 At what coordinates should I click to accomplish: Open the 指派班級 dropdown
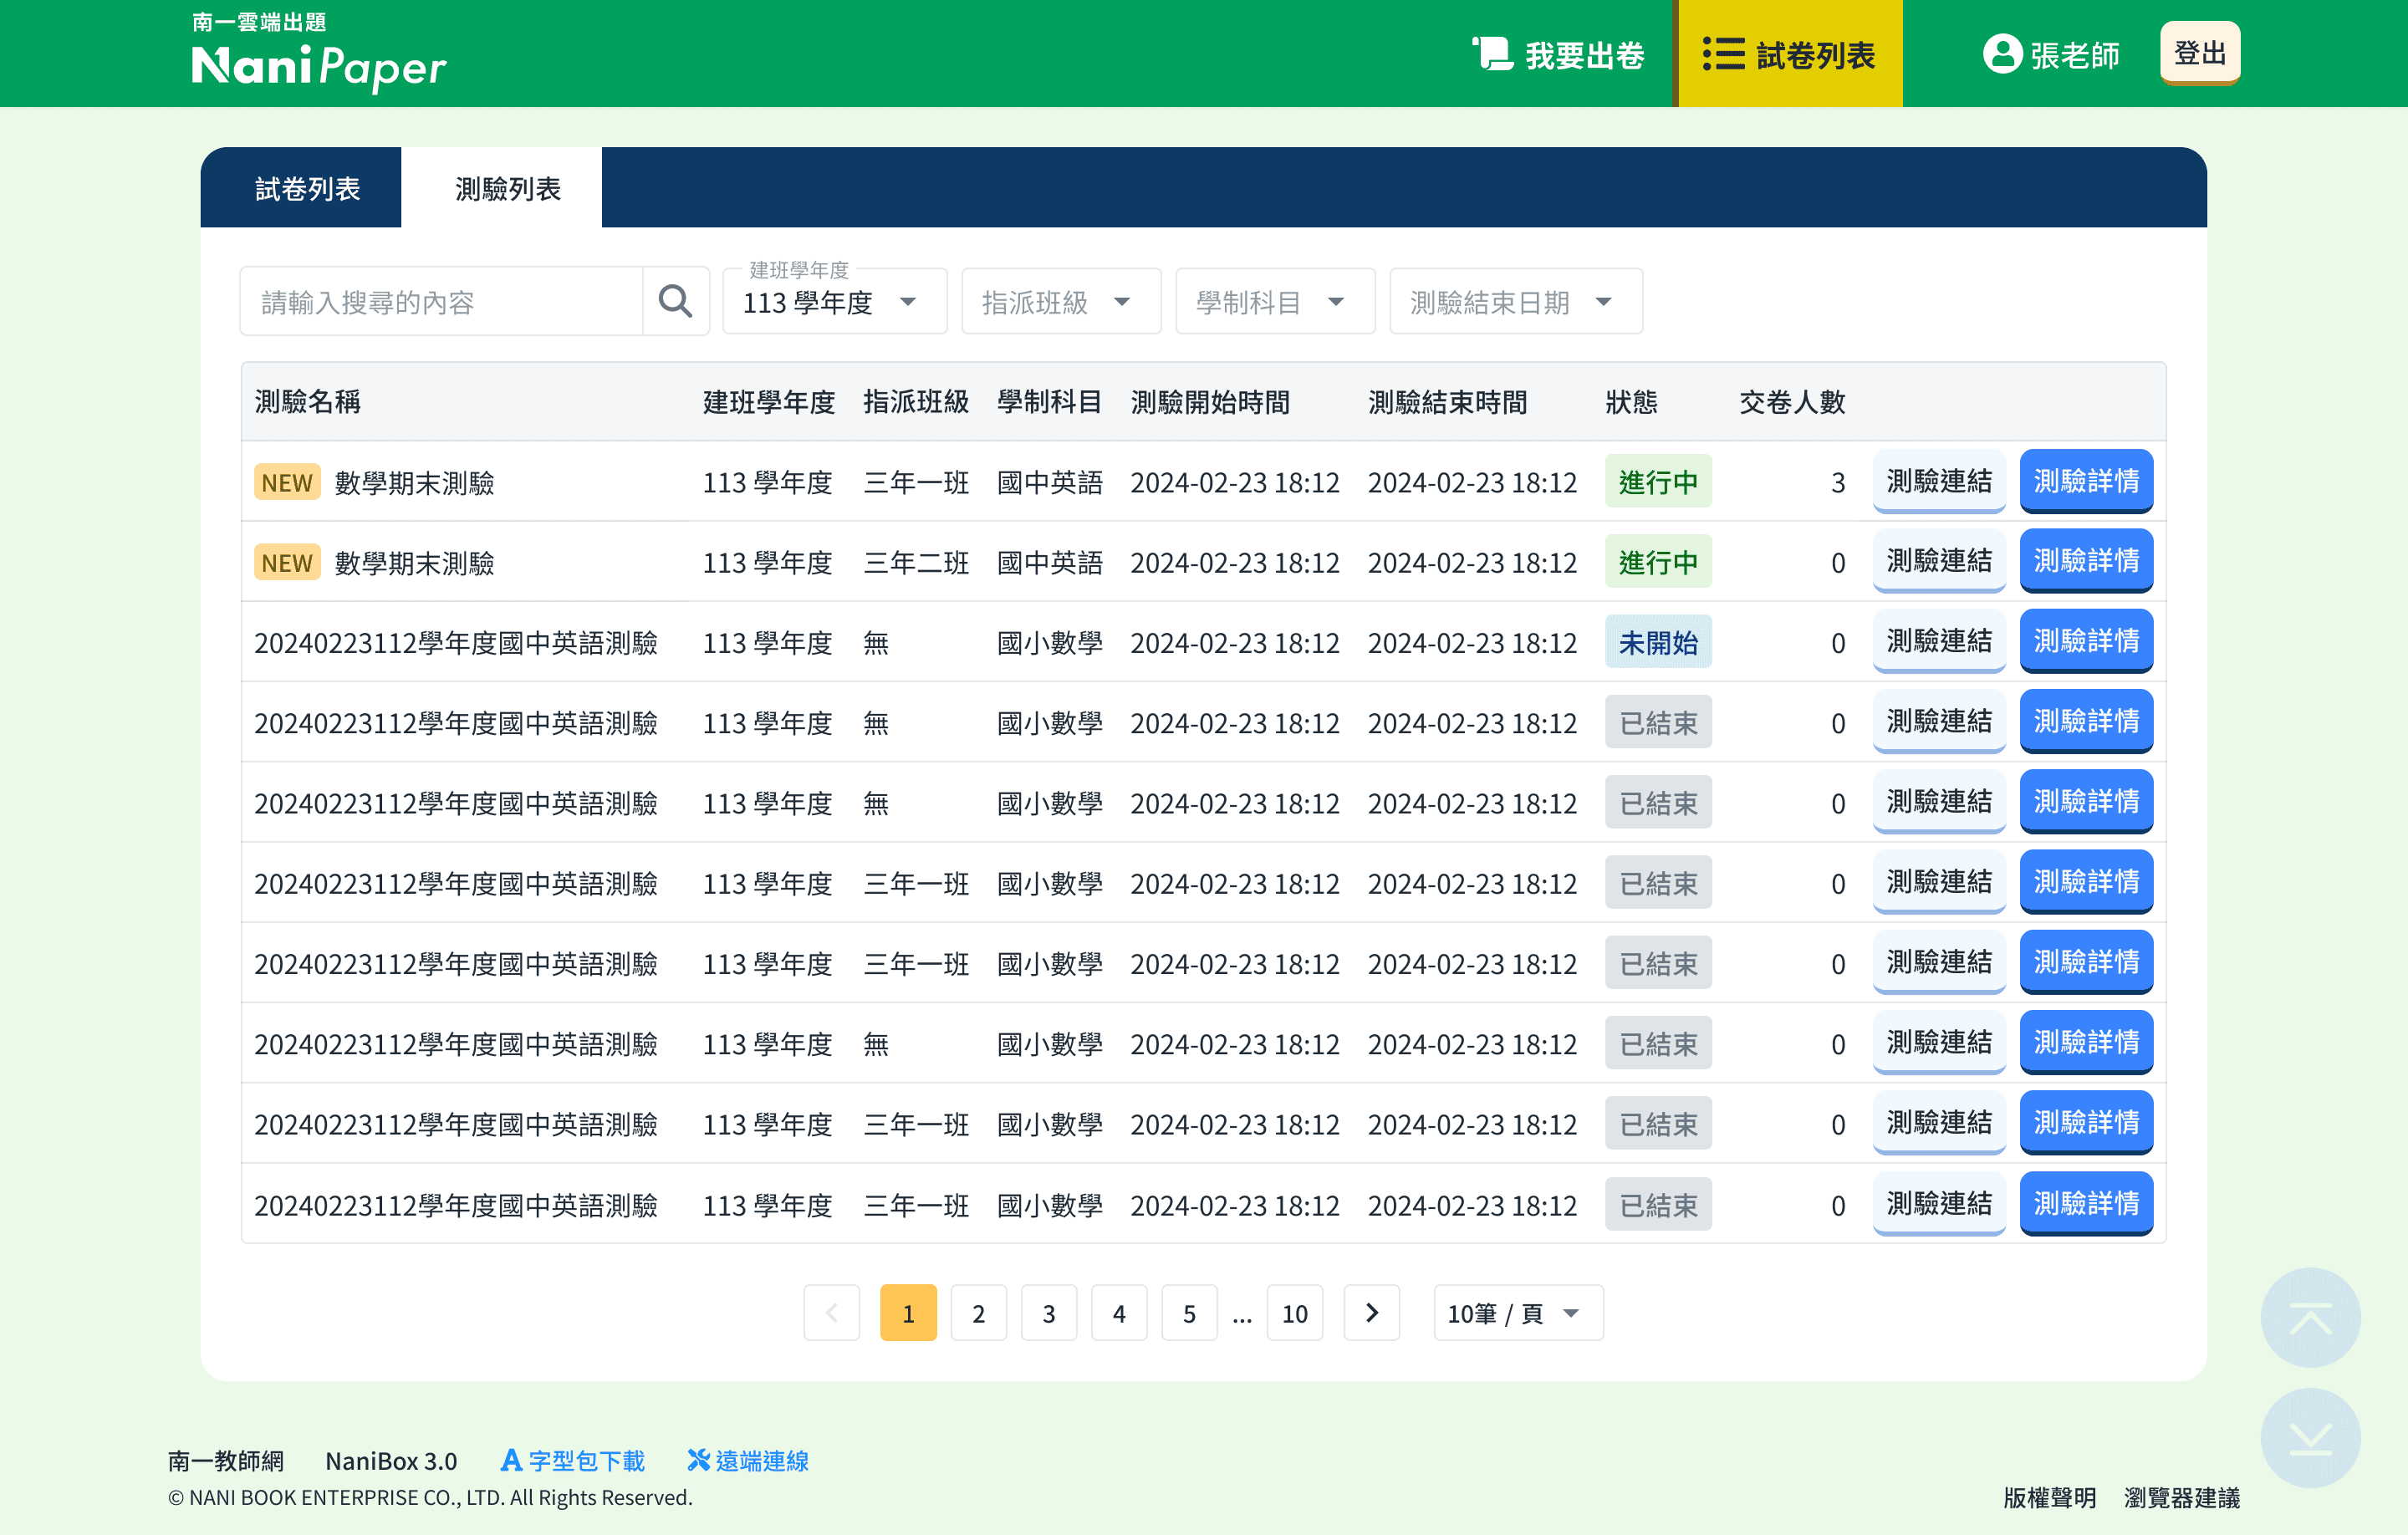(x=1060, y=302)
